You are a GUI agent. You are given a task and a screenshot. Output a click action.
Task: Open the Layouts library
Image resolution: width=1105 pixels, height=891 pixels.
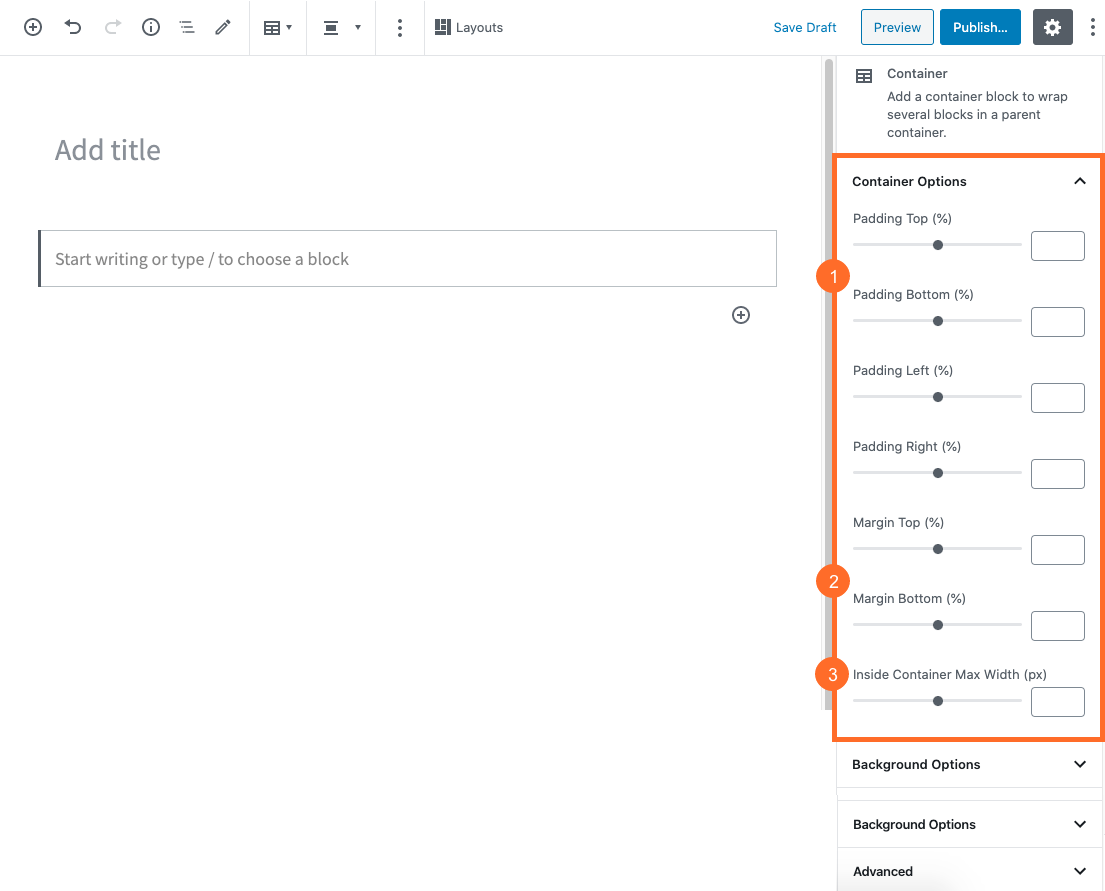pos(469,28)
